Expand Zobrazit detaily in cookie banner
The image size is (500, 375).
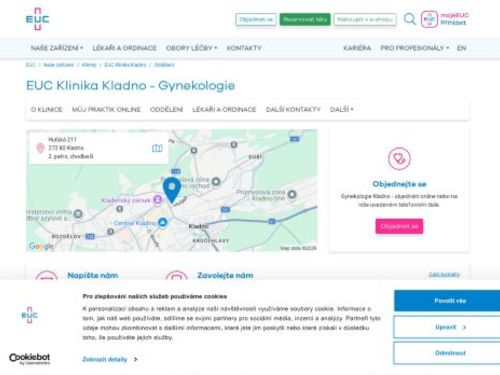tap(110, 359)
